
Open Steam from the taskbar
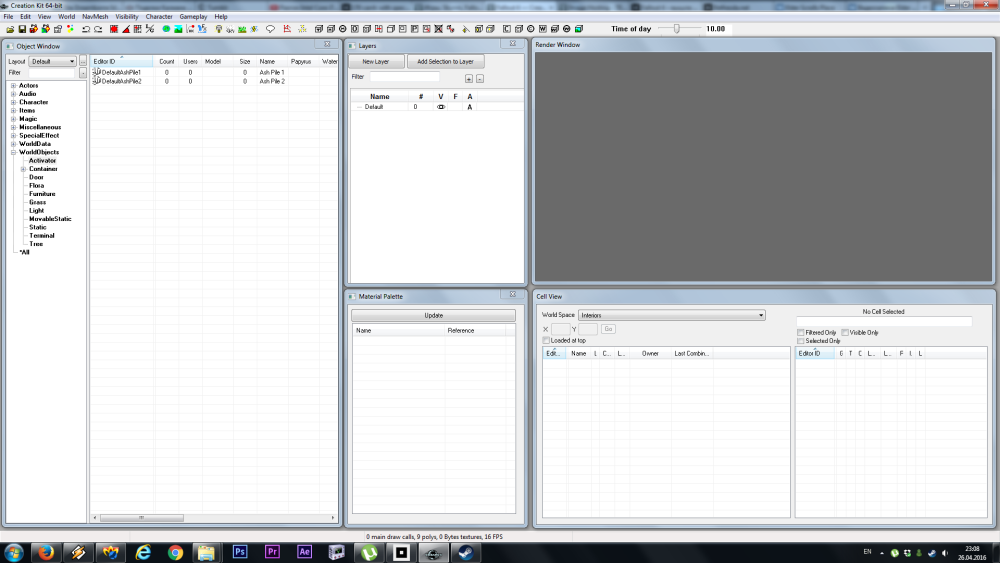click(466, 552)
